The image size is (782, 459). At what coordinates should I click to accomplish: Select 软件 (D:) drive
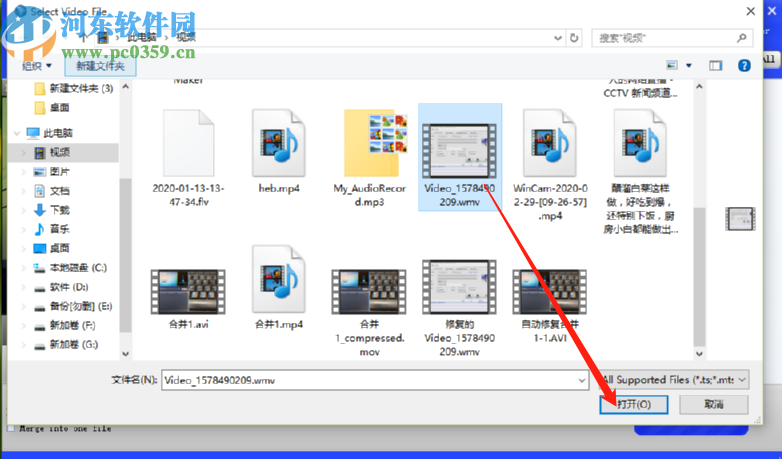pos(61,287)
